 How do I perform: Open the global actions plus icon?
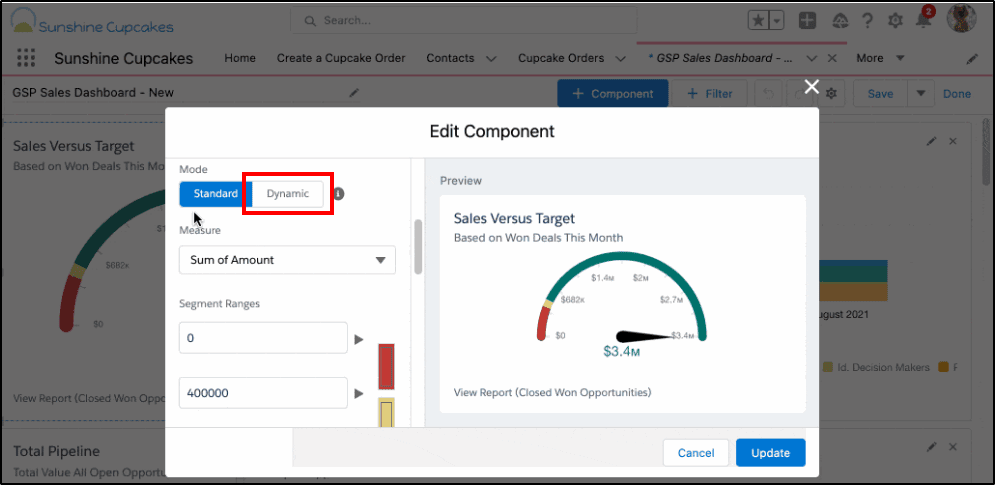coord(807,21)
